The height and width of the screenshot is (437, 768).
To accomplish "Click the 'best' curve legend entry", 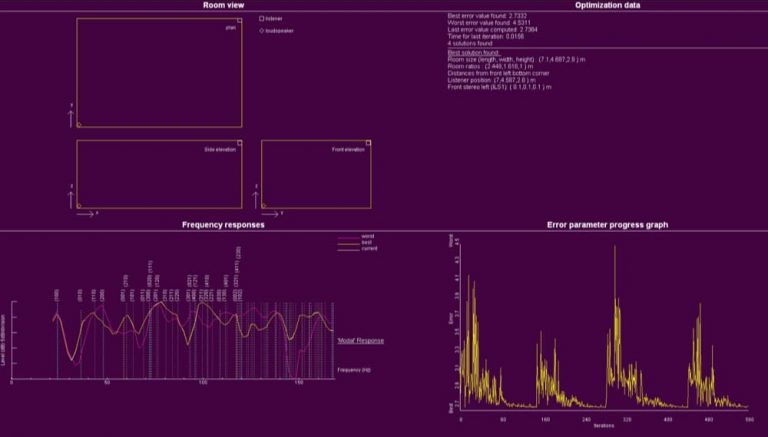I will tap(356, 243).
